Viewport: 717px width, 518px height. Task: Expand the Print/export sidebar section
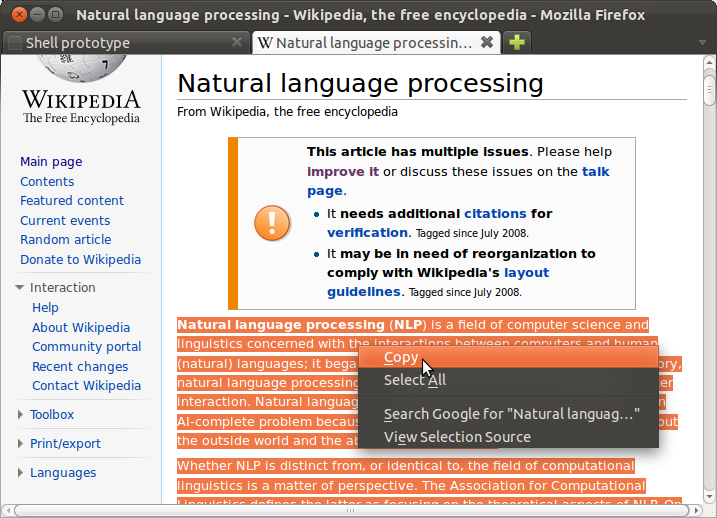20,443
